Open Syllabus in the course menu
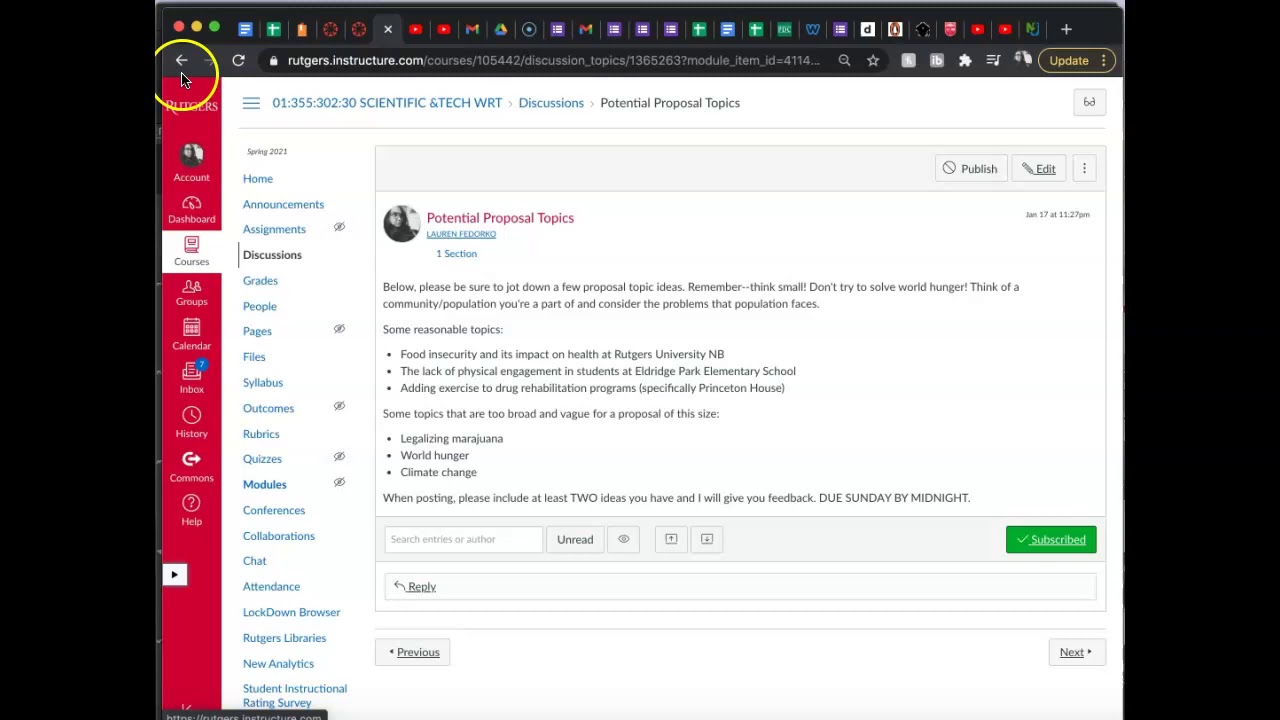 263,382
